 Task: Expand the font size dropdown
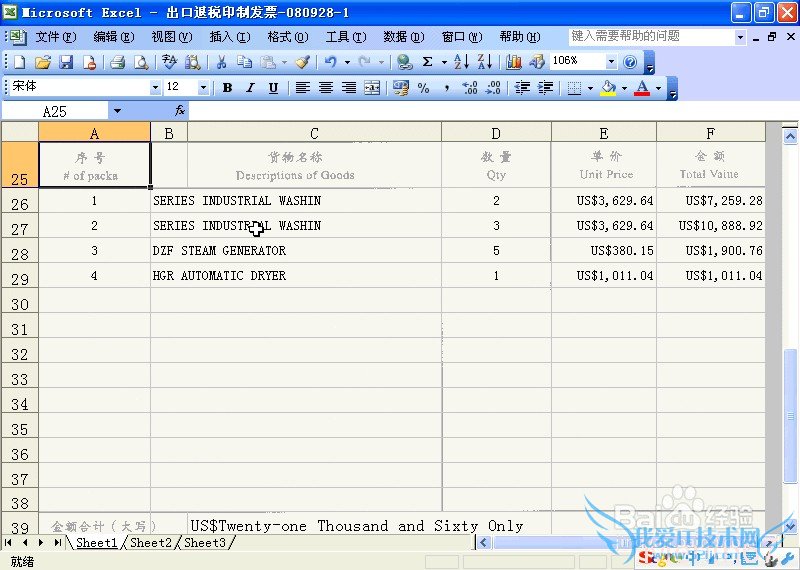(x=204, y=88)
